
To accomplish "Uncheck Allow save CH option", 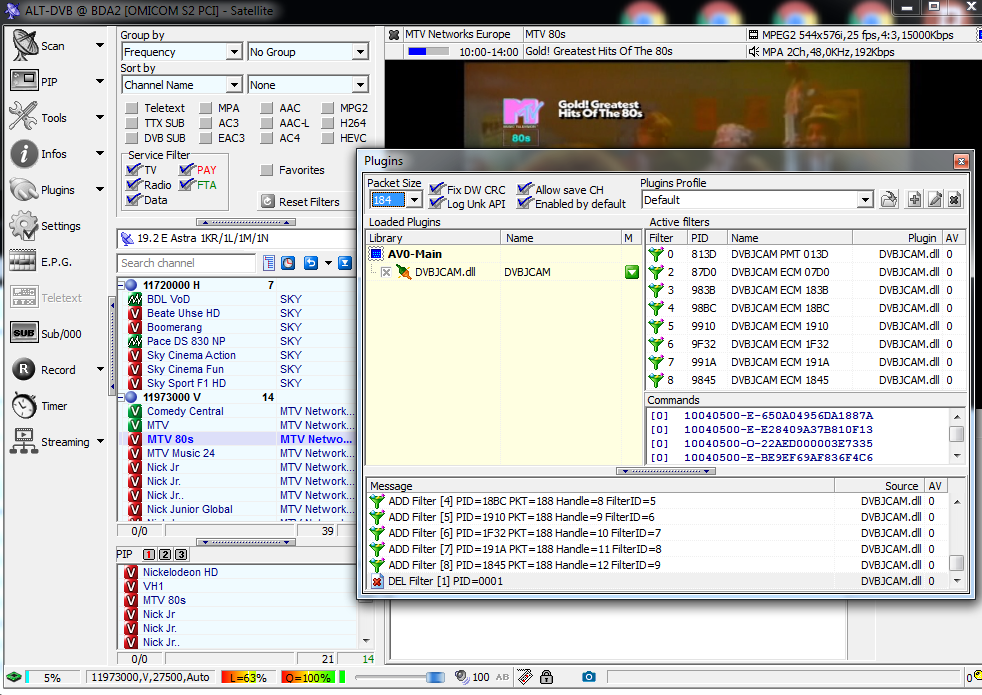I will pyautogui.click(x=525, y=188).
